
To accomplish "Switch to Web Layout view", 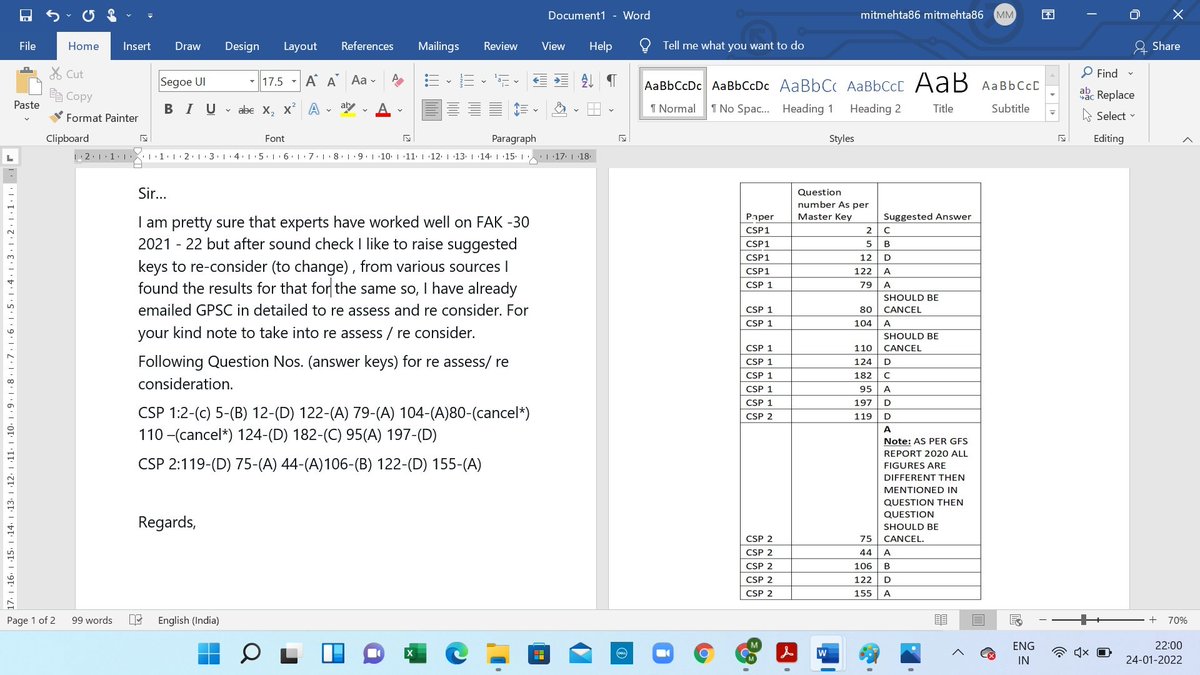I will pos(1016,620).
